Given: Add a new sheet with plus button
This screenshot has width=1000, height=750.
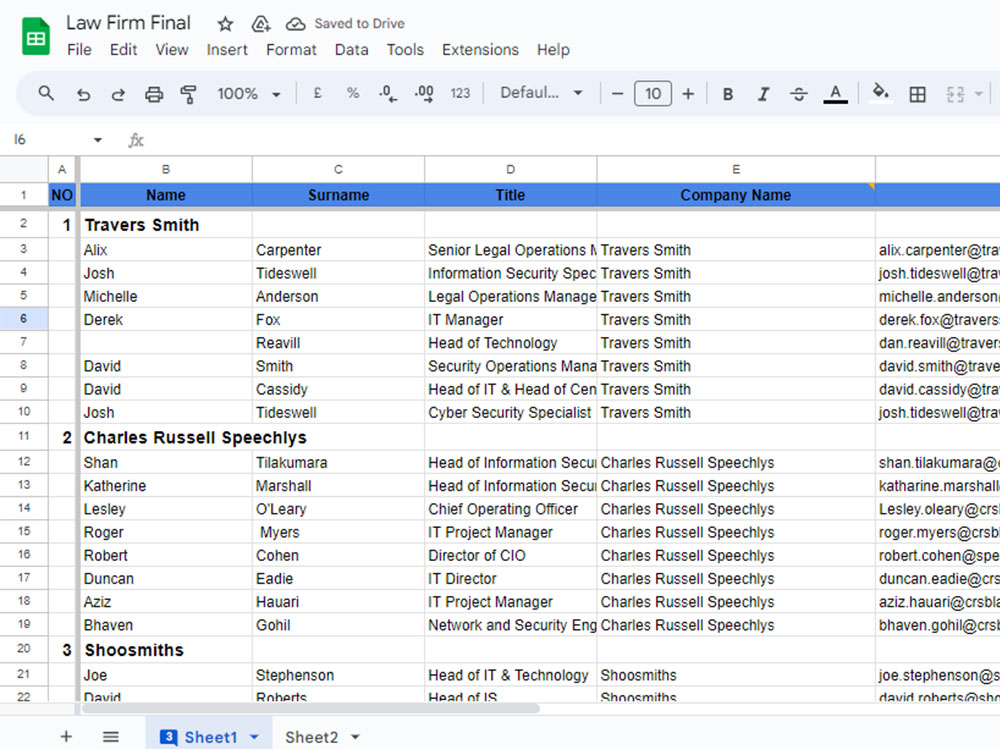Looking at the screenshot, I should coord(66,737).
